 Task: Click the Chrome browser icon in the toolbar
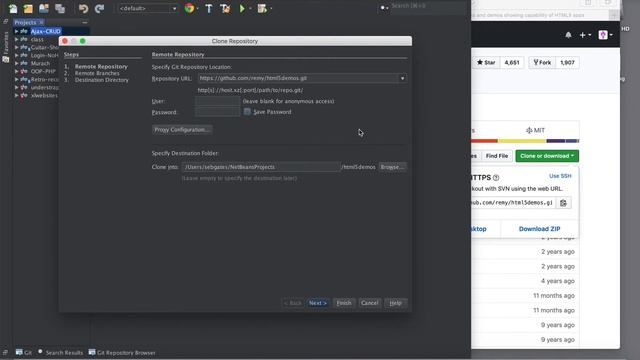click(x=189, y=8)
